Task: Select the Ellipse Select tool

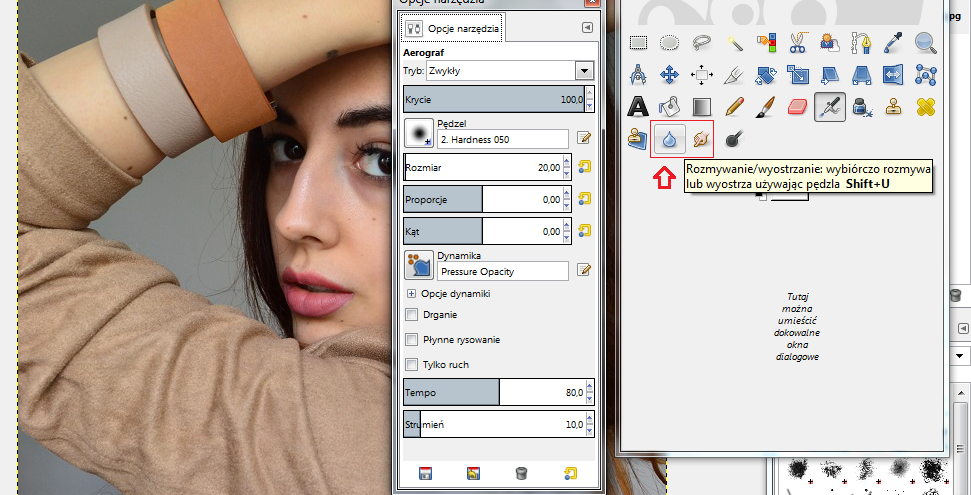Action: pyautogui.click(x=669, y=43)
